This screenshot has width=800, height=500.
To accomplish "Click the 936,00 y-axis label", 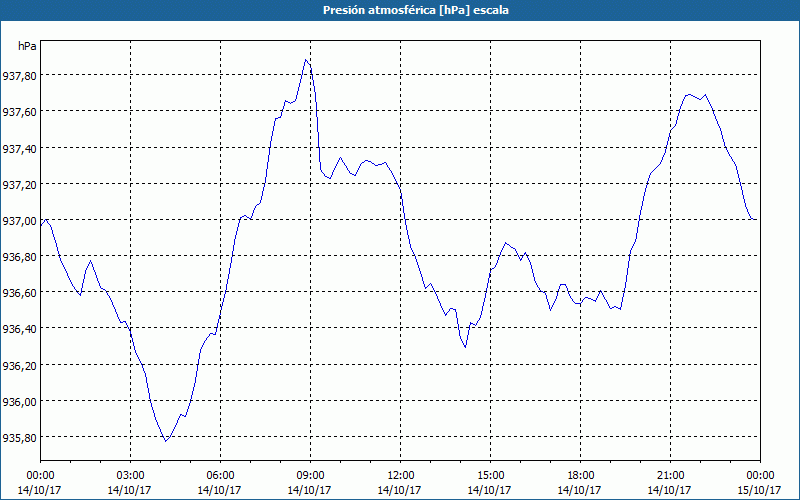I will click(20, 402).
